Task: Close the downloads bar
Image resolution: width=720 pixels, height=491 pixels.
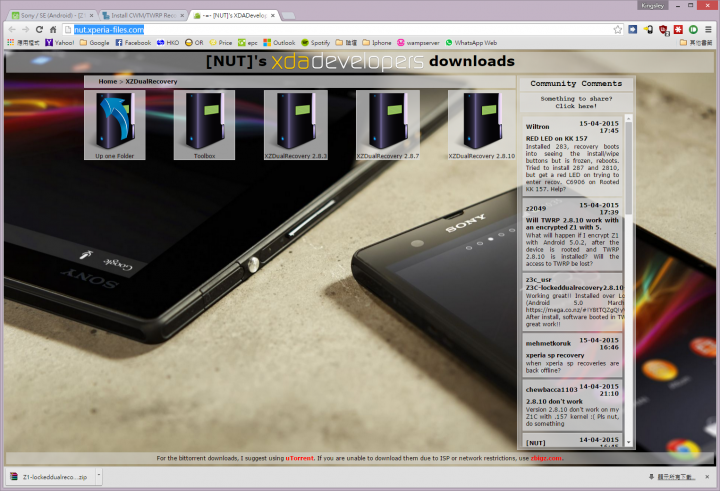Action: (707, 477)
